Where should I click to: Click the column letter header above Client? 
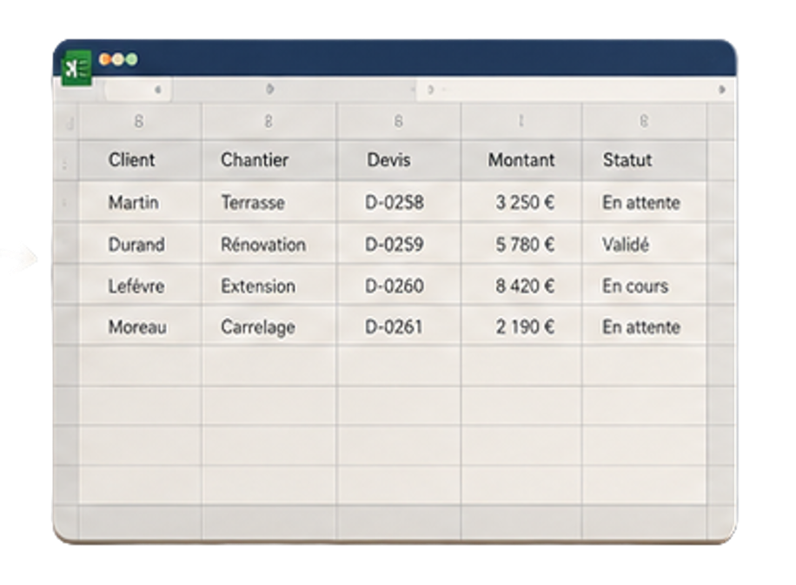139,121
